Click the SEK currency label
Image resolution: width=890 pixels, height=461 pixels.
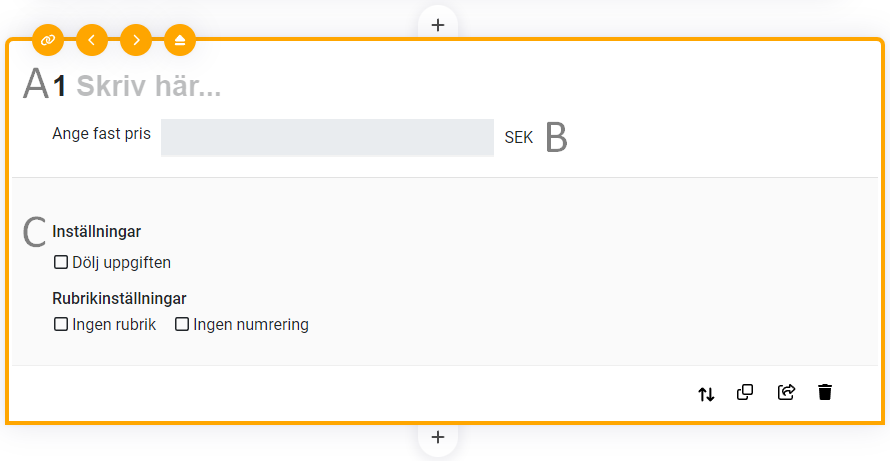point(519,138)
